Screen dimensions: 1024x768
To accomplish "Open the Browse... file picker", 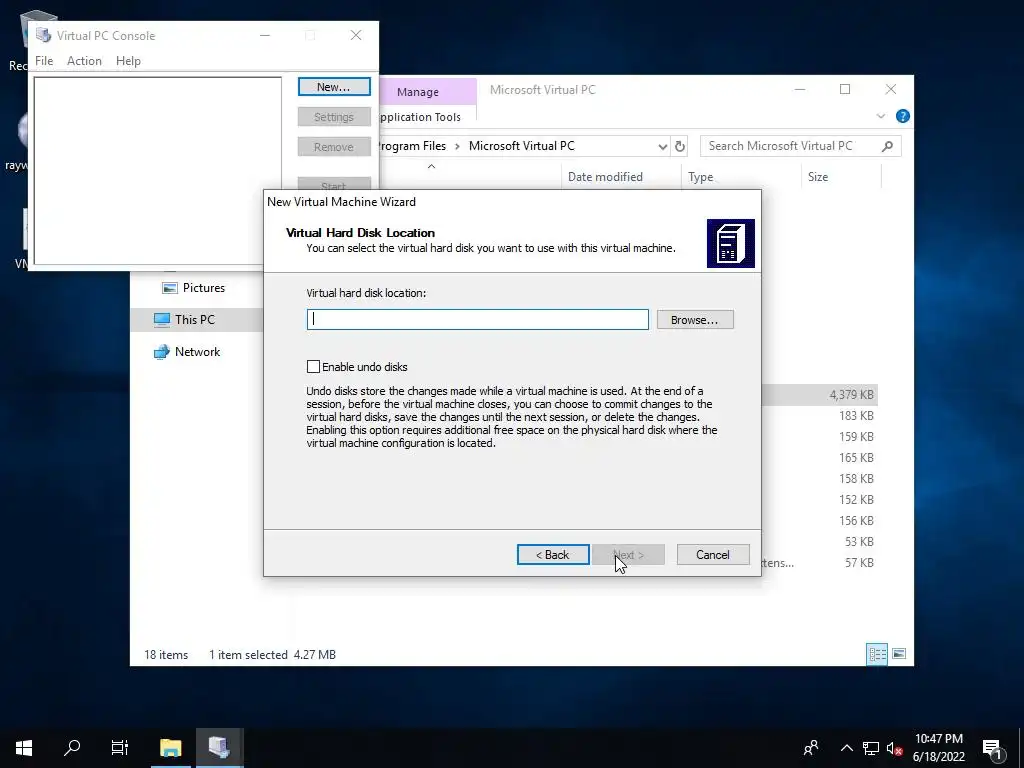I will coord(695,320).
